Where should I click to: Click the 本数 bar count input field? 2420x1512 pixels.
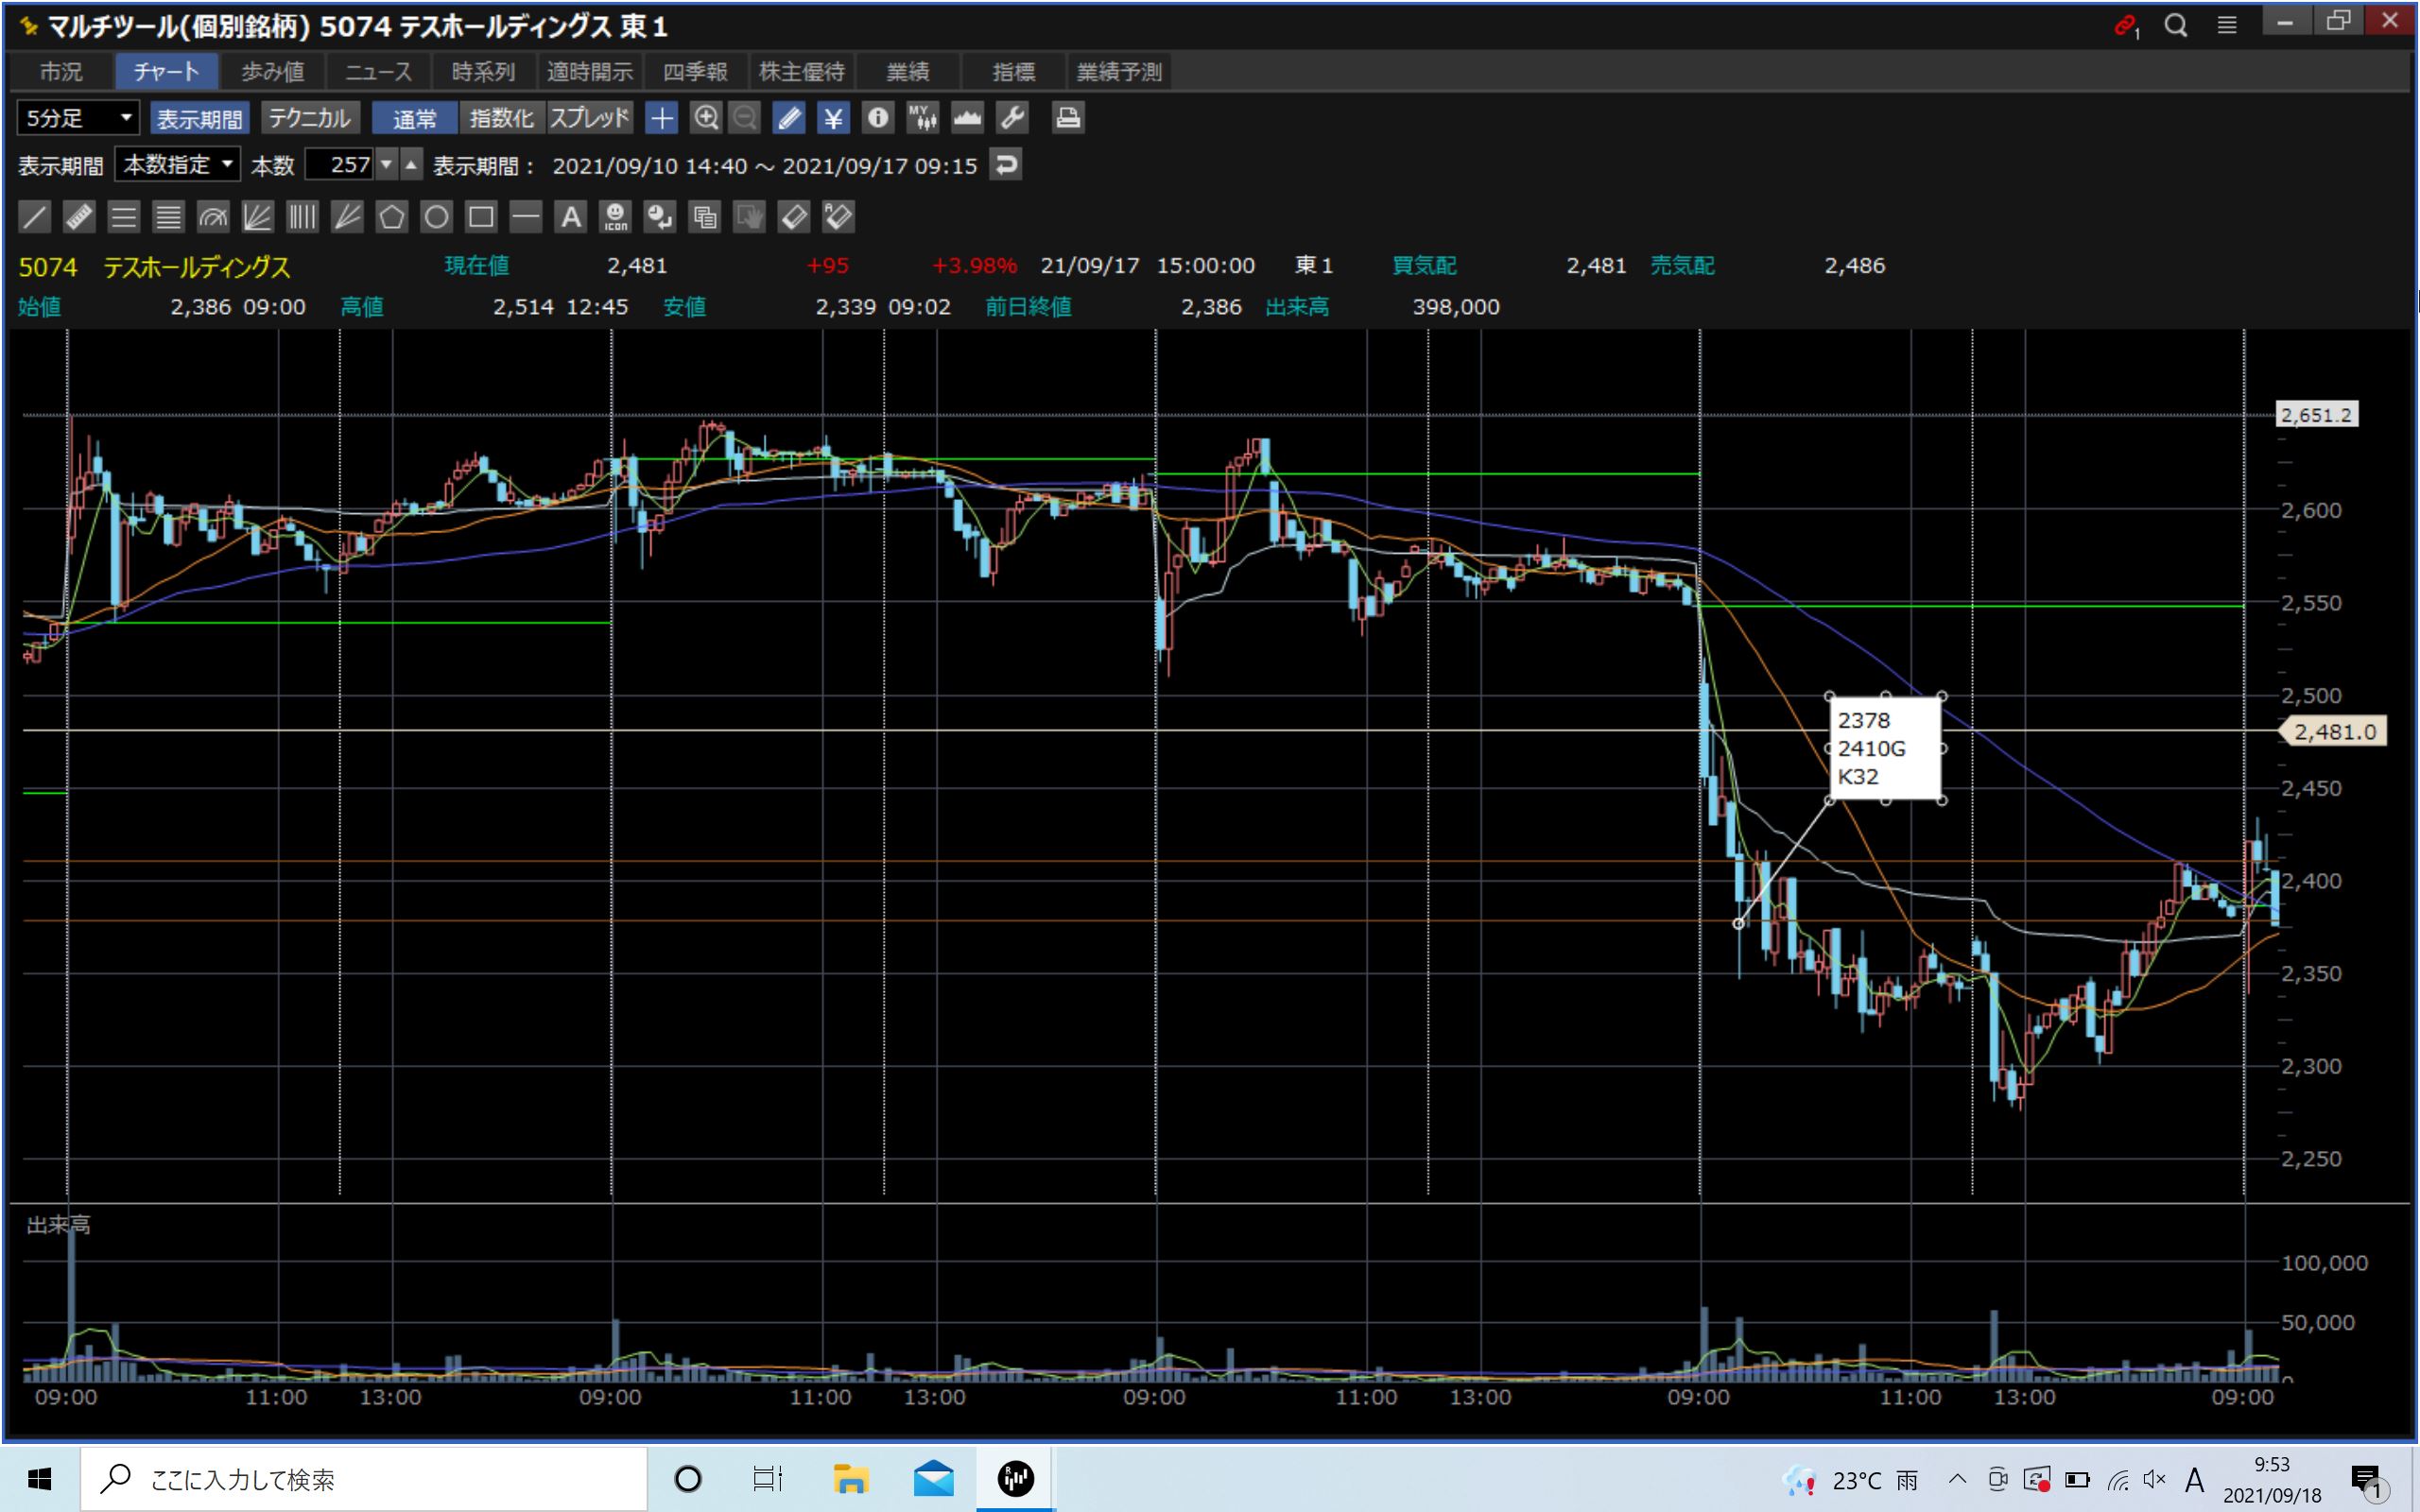pos(339,164)
